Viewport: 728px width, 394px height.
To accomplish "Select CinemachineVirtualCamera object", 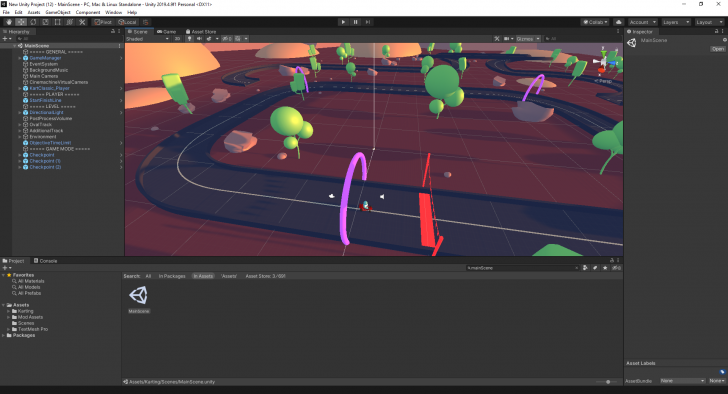I will pyautogui.click(x=58, y=82).
